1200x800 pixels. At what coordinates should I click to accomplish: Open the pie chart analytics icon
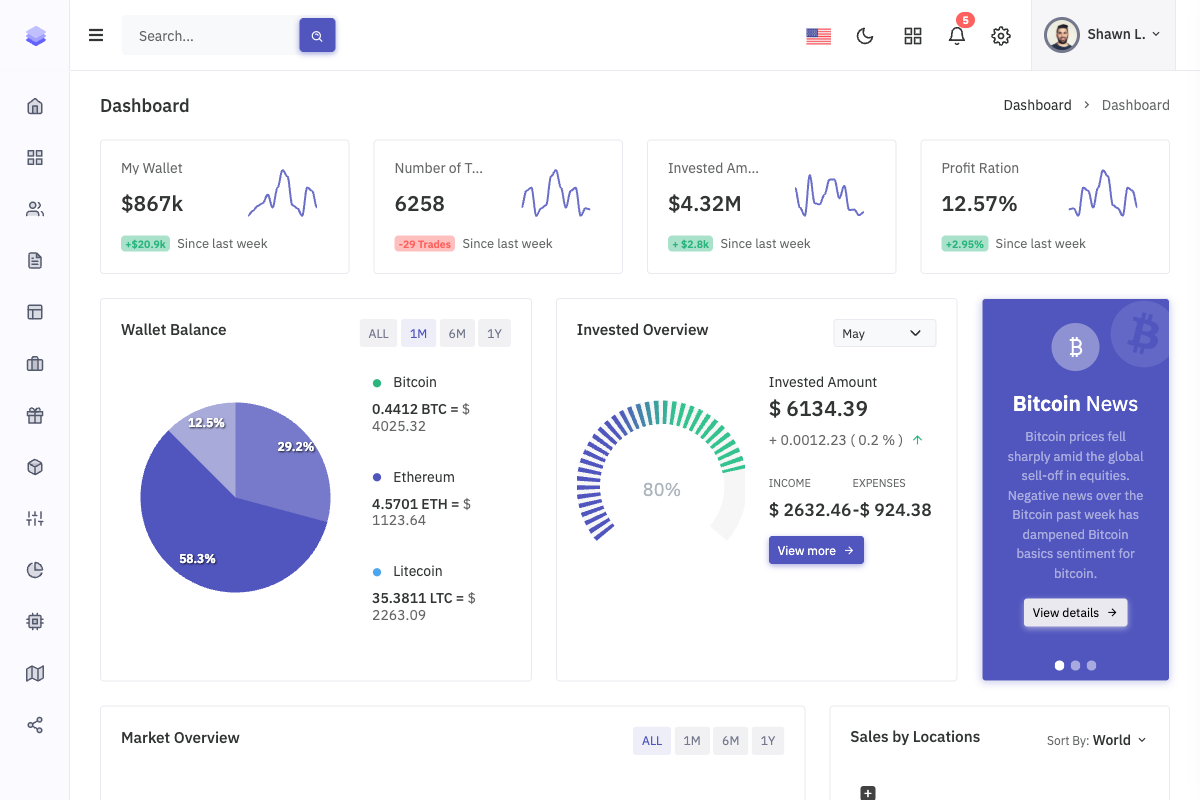tap(35, 569)
